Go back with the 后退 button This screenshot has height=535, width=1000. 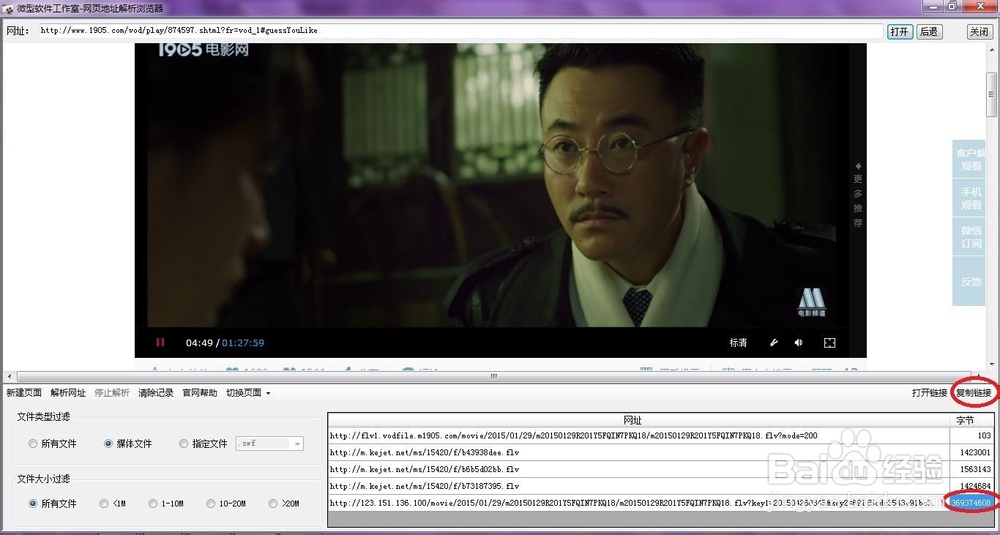coord(929,31)
